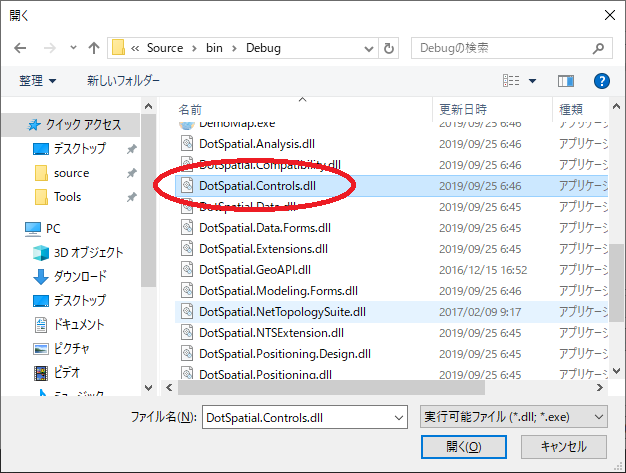Click pin icon next to Tools
The image size is (626, 473).
tap(132, 197)
